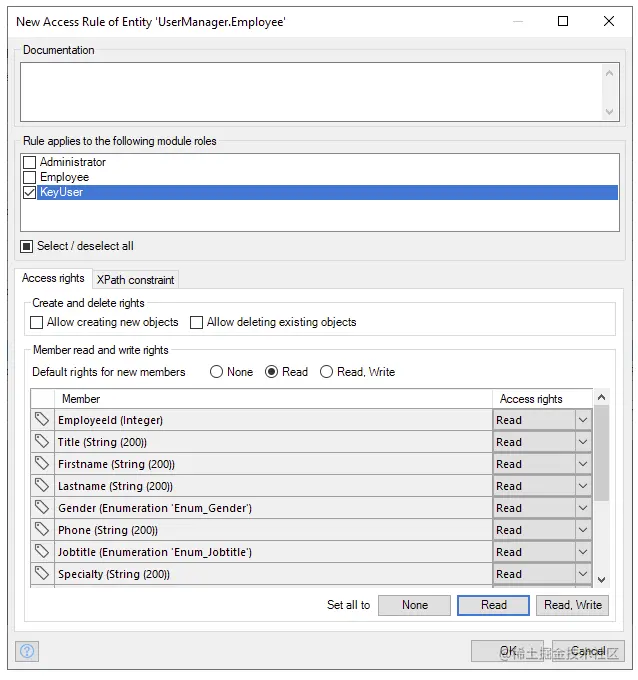Tick the Administrator module role checkbox
Image resolution: width=638 pixels, height=680 pixels.
29,162
